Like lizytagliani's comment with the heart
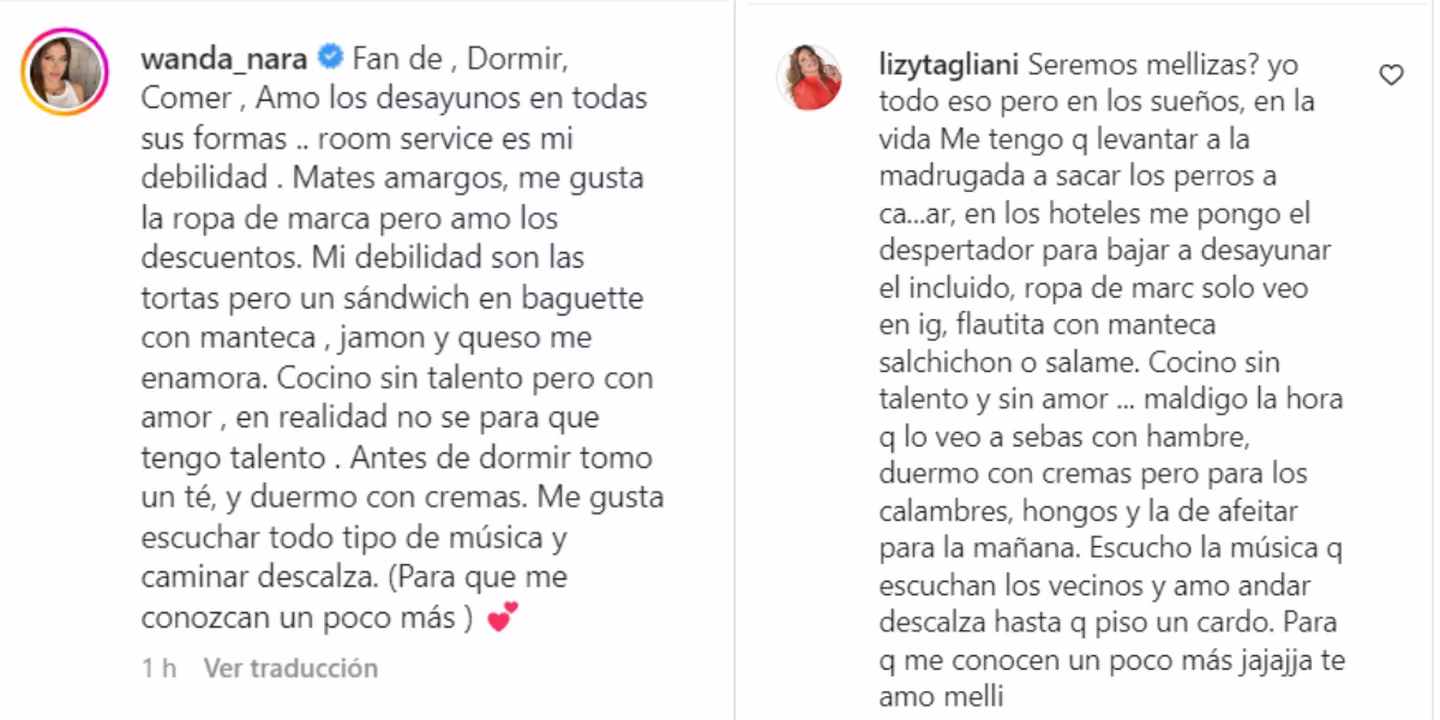Viewport: 1440px width, 720px height. coord(1391,75)
